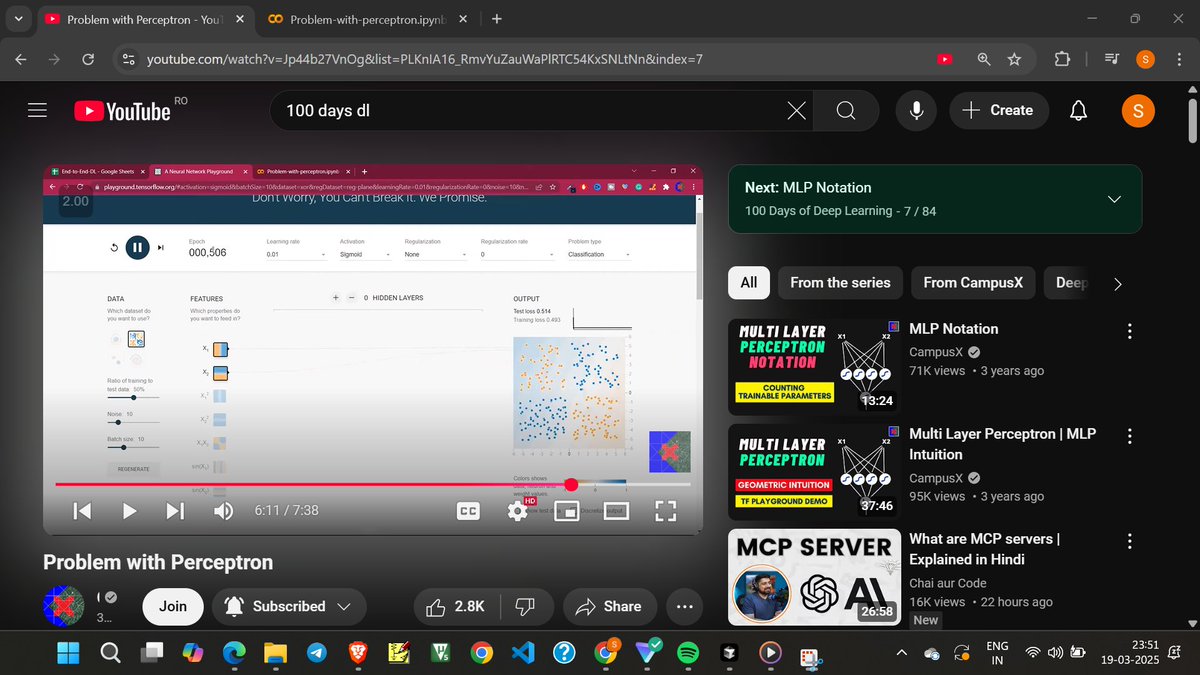The image size is (1200, 675).
Task: Open the YouTube hamburger guide menu
Action: (x=38, y=110)
